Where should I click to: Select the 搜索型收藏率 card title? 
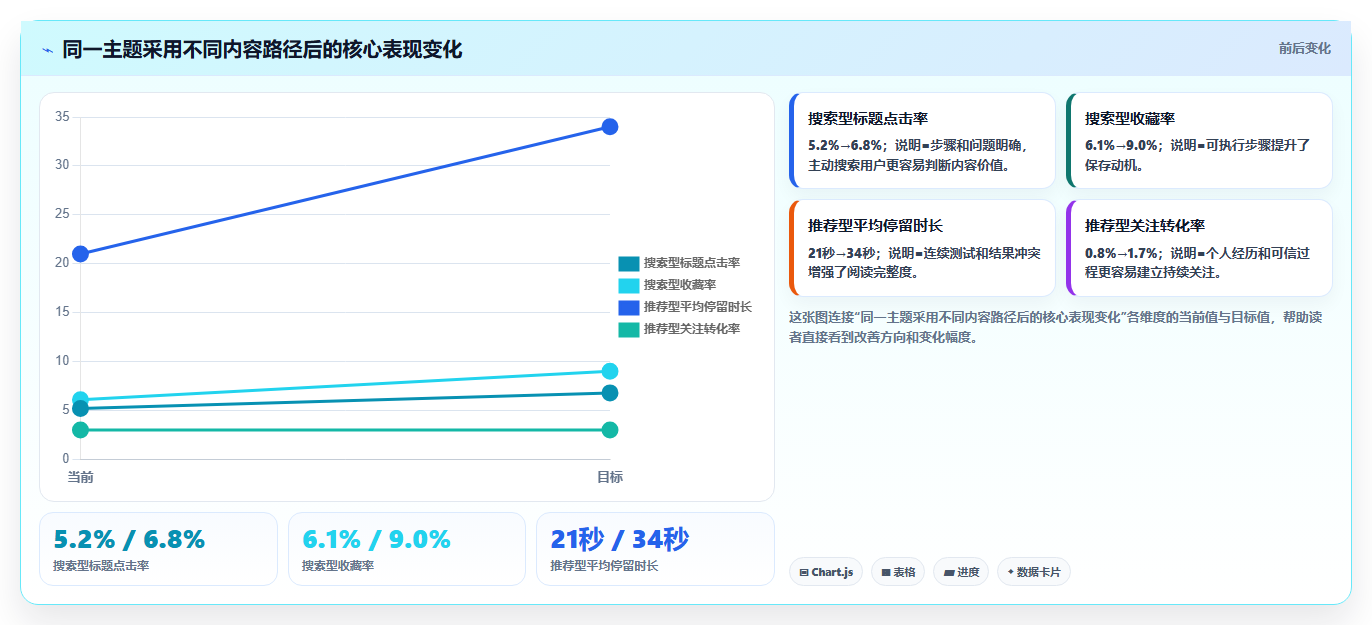point(1130,119)
